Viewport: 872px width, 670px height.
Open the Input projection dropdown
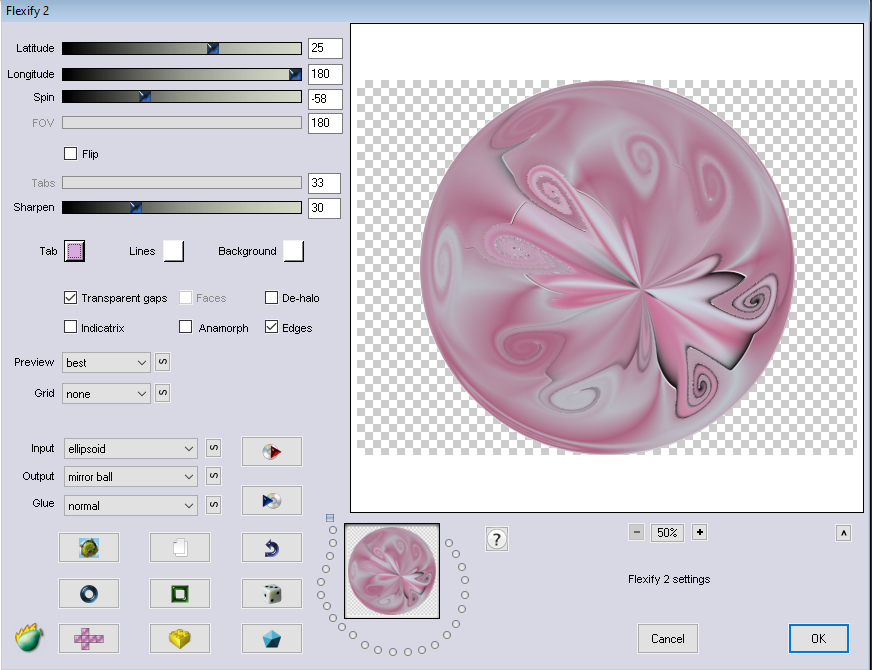(x=130, y=449)
